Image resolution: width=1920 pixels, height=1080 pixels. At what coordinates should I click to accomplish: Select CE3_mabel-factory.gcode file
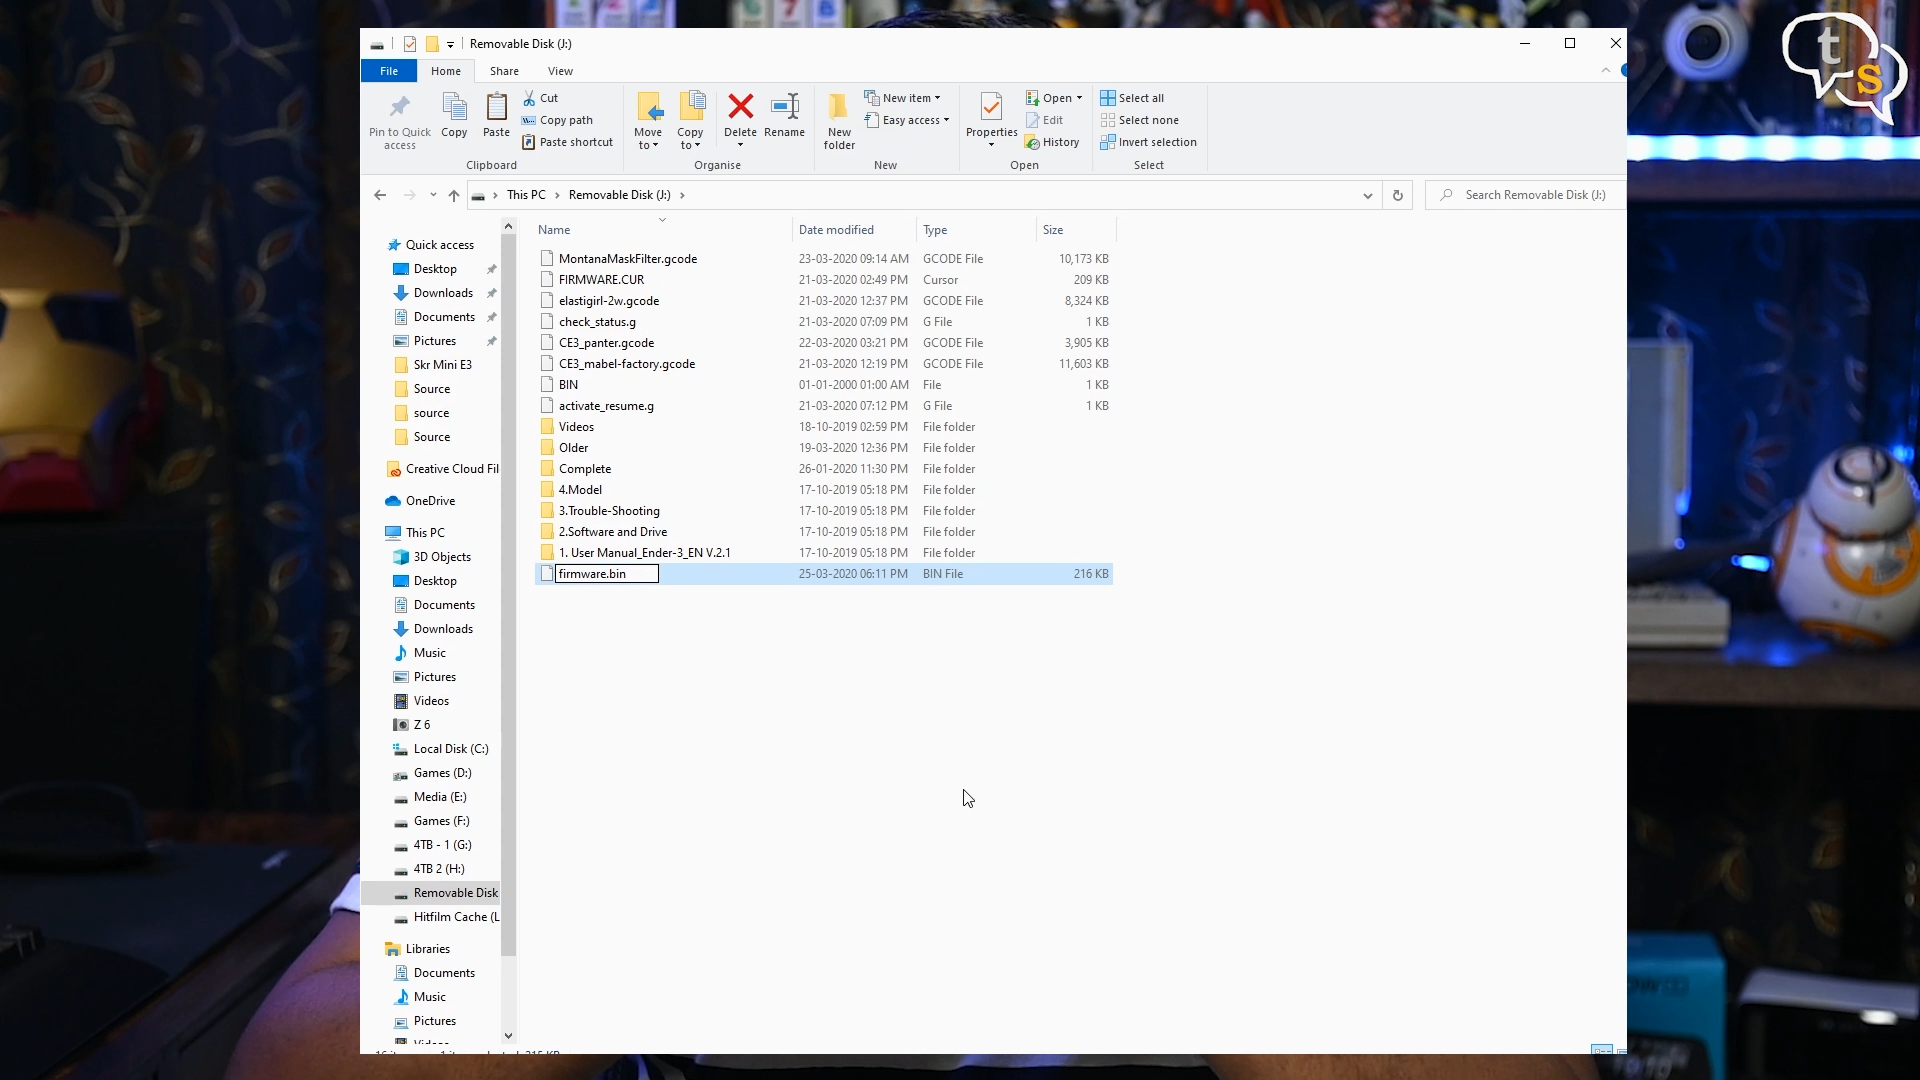[x=627, y=364]
